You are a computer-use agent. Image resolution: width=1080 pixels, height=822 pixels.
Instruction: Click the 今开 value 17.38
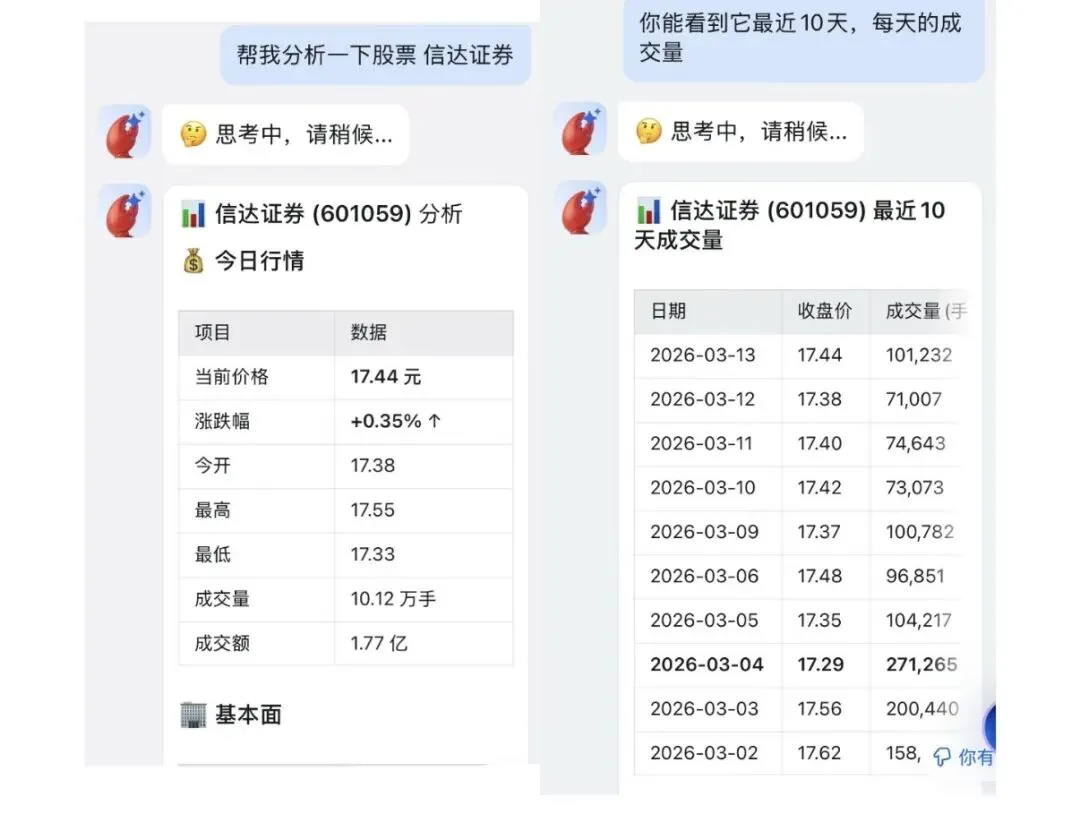(373, 466)
